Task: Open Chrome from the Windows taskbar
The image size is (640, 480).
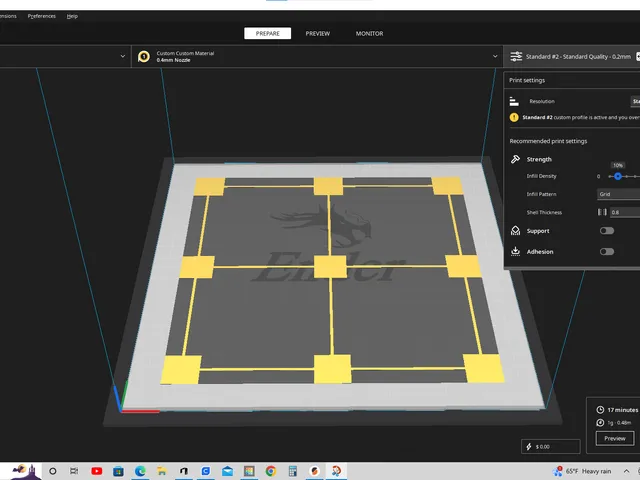Action: click(x=271, y=471)
